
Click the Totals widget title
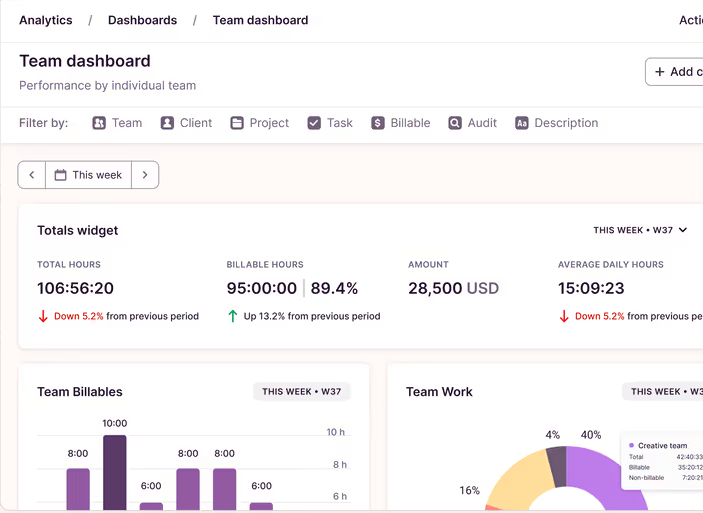click(x=78, y=230)
